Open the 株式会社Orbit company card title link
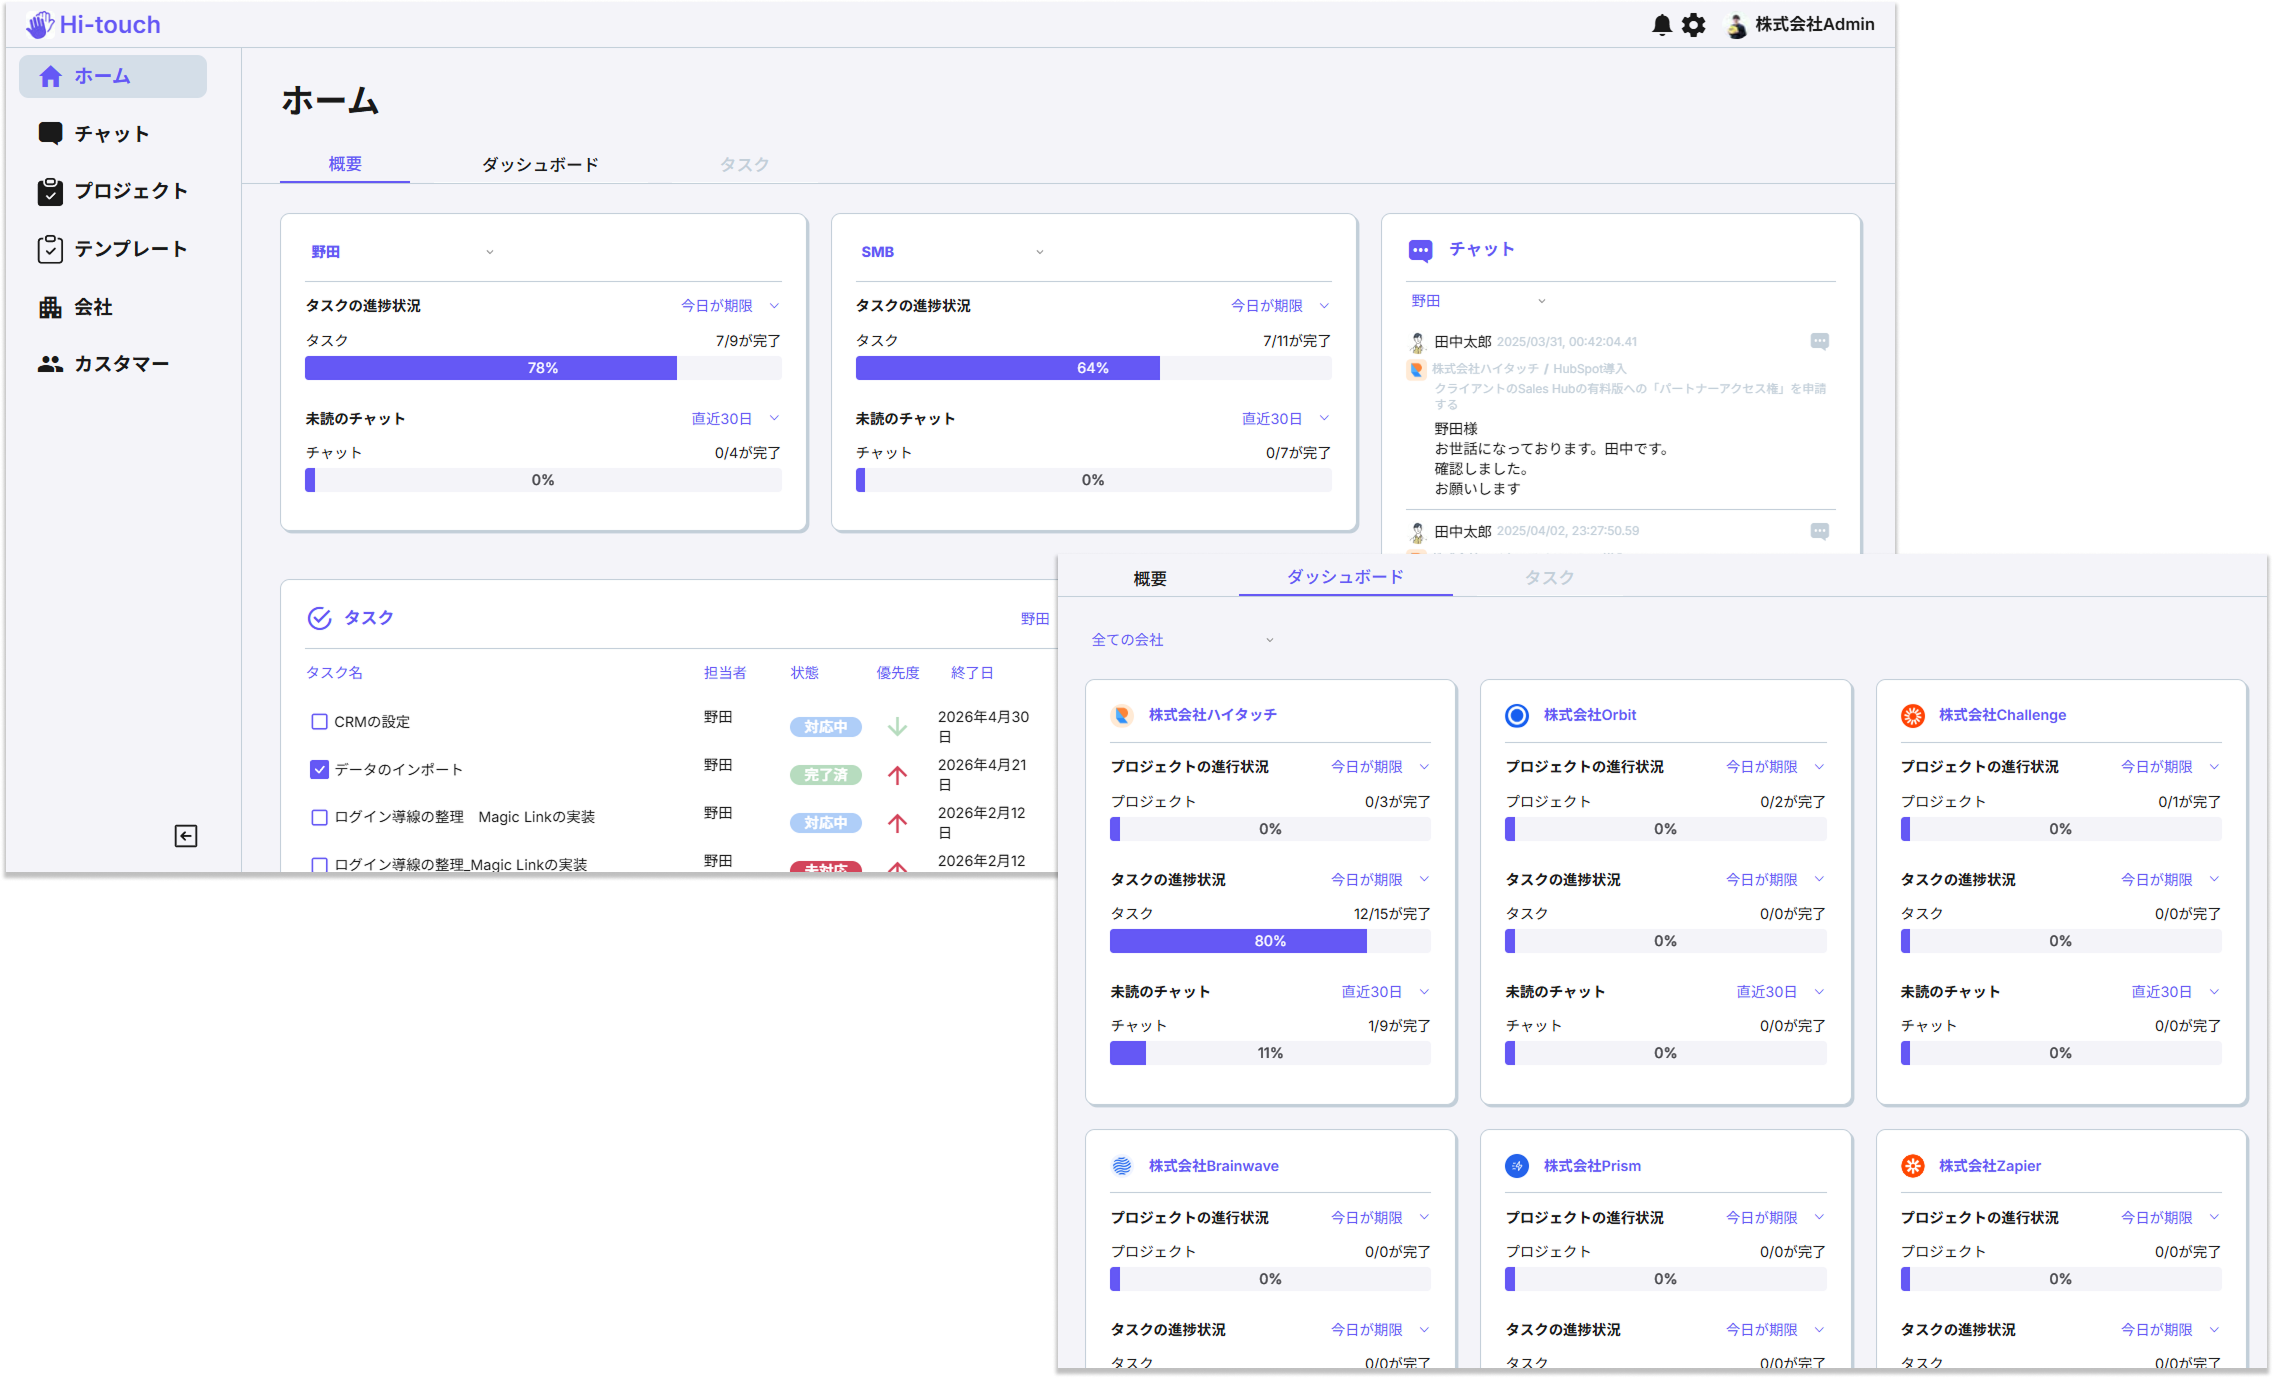This screenshot has width=2273, height=1378. tap(1589, 714)
